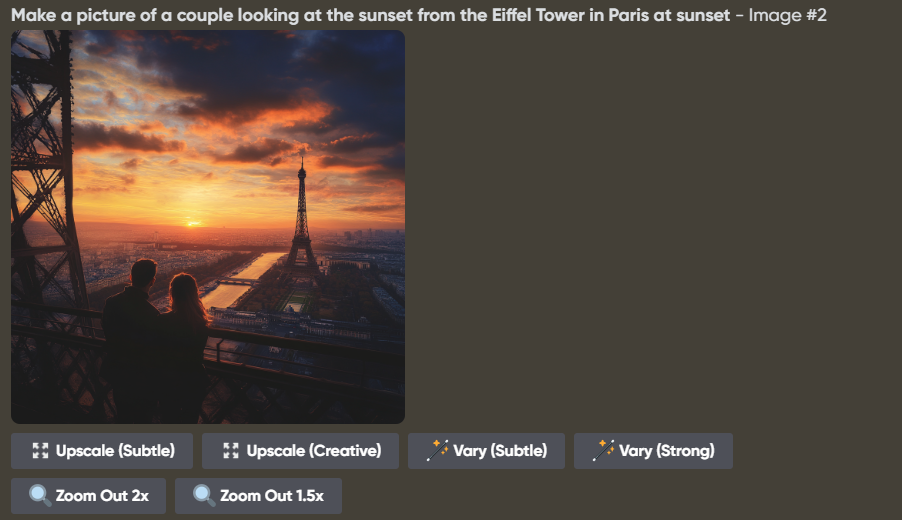Click the prompt text about the couple

click(x=370, y=15)
